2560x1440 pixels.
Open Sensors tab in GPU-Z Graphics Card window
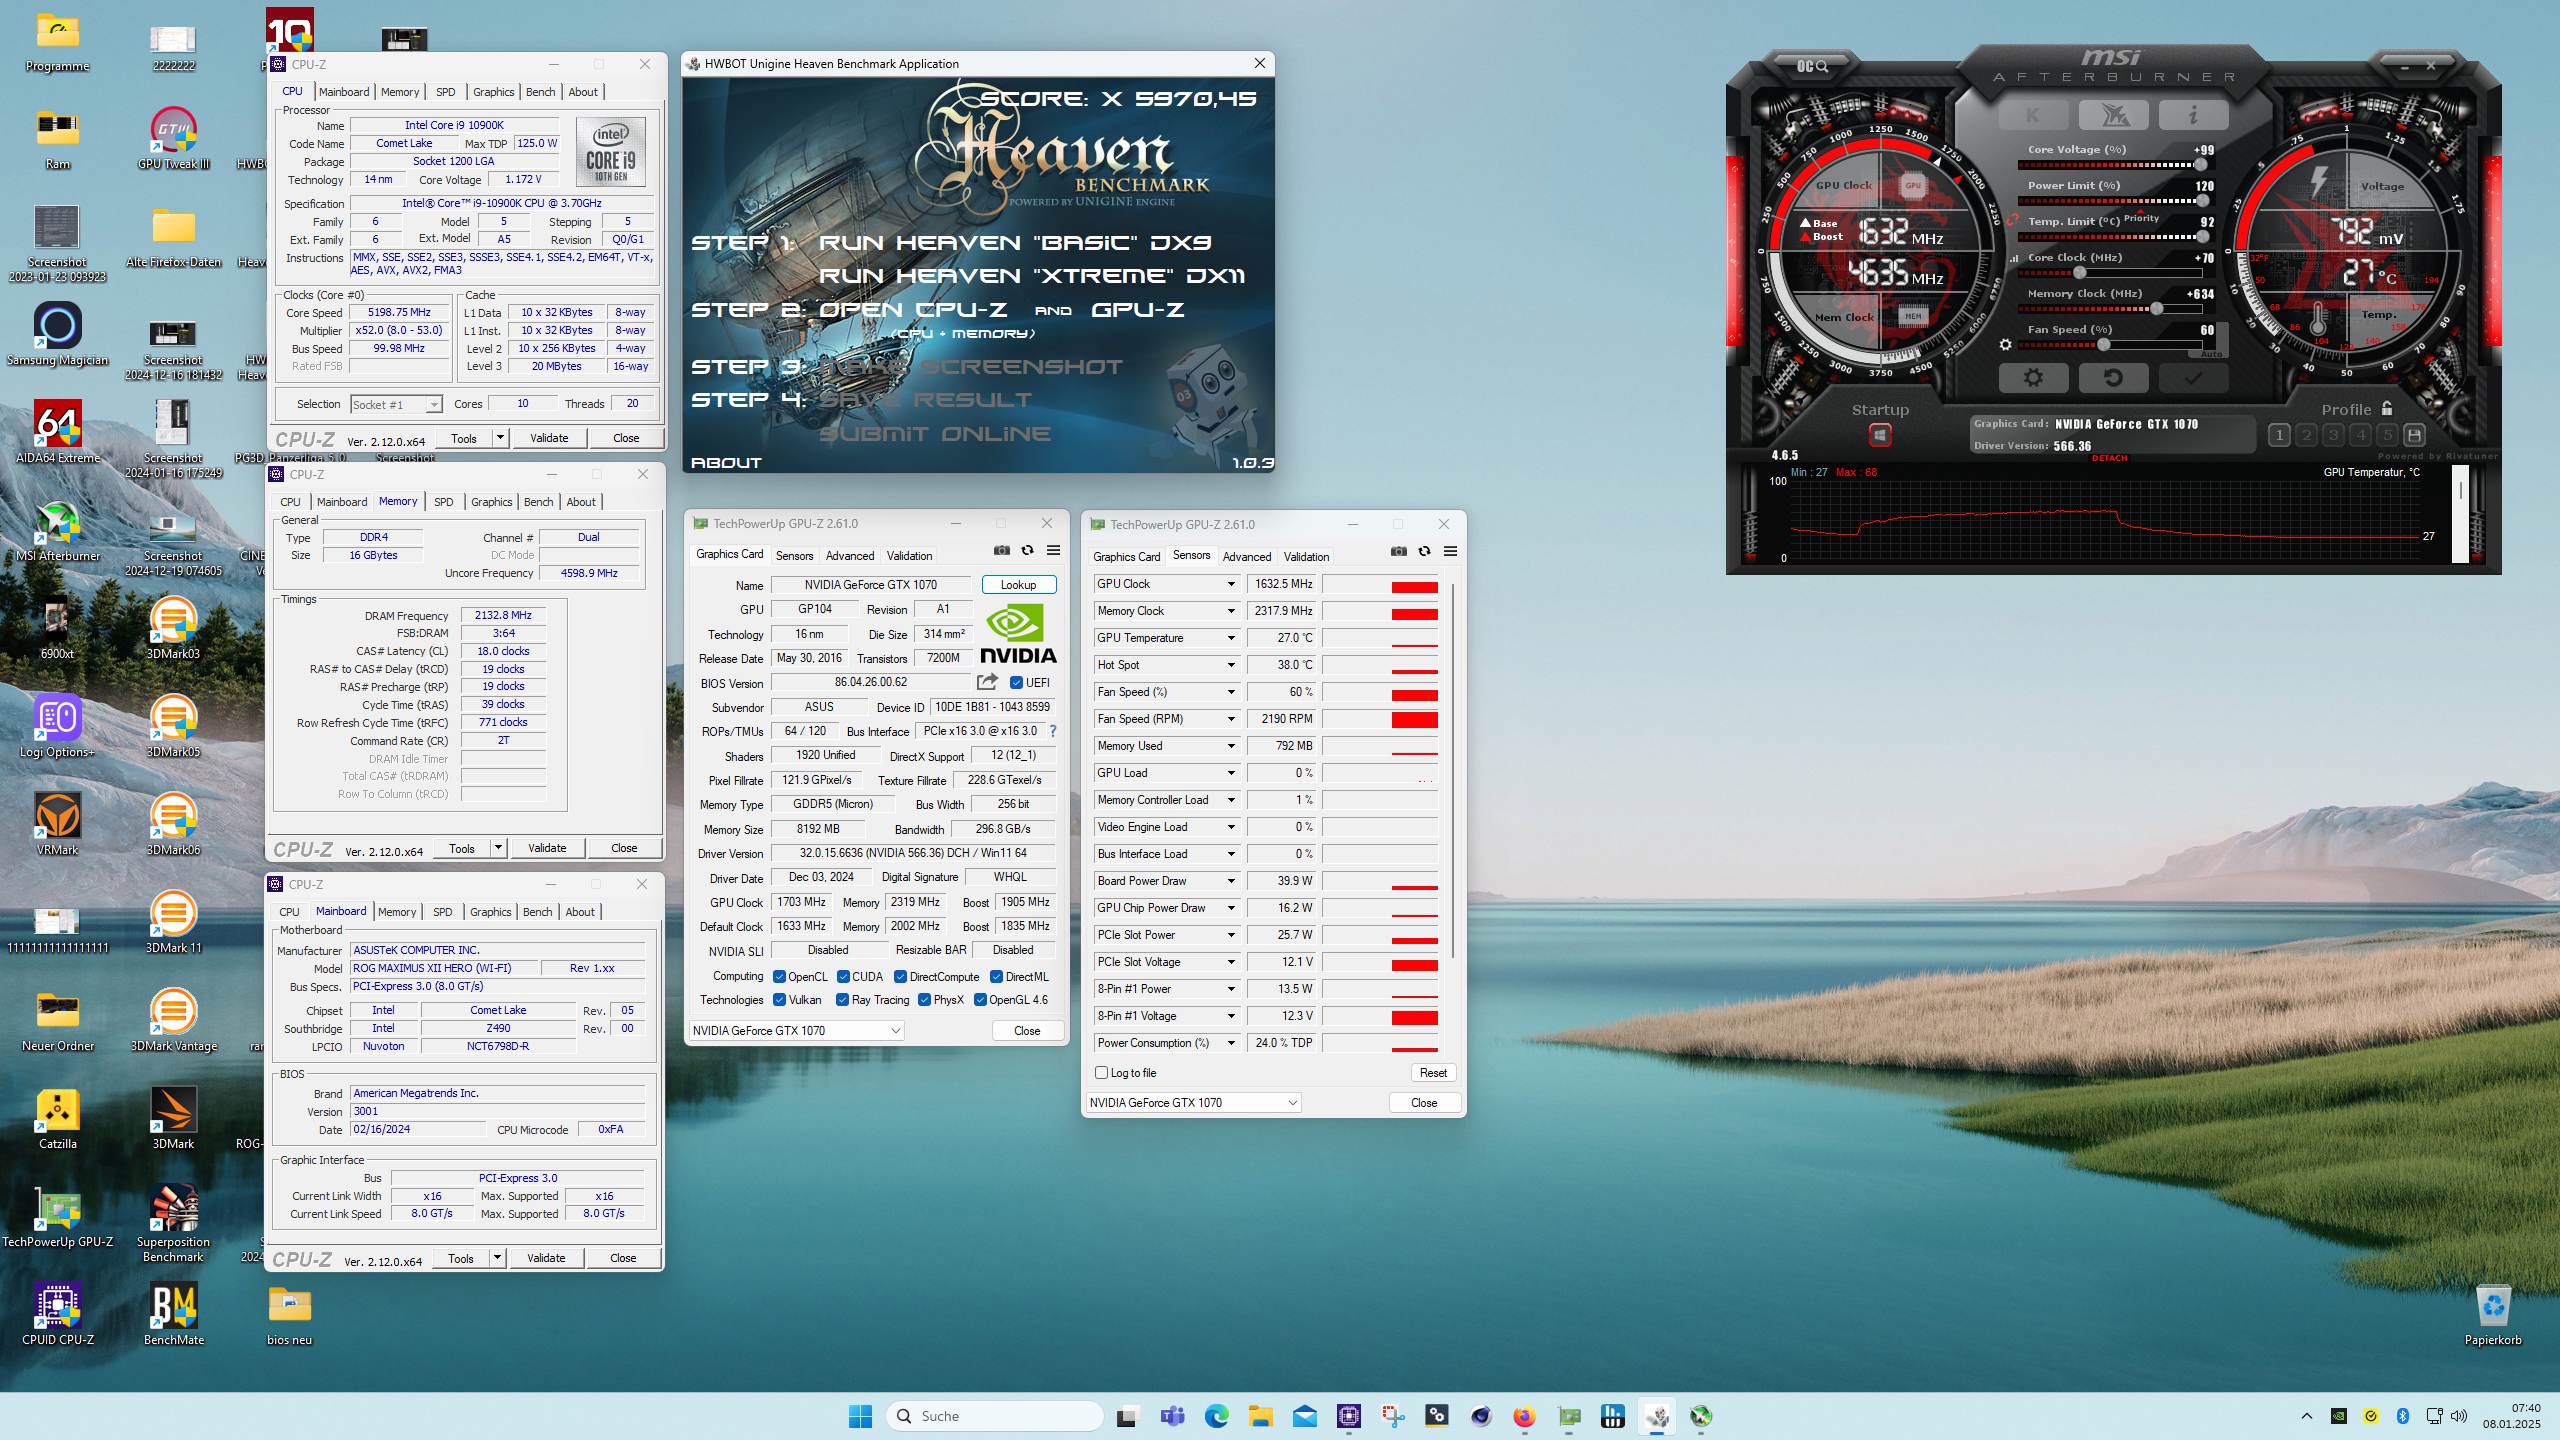(795, 556)
